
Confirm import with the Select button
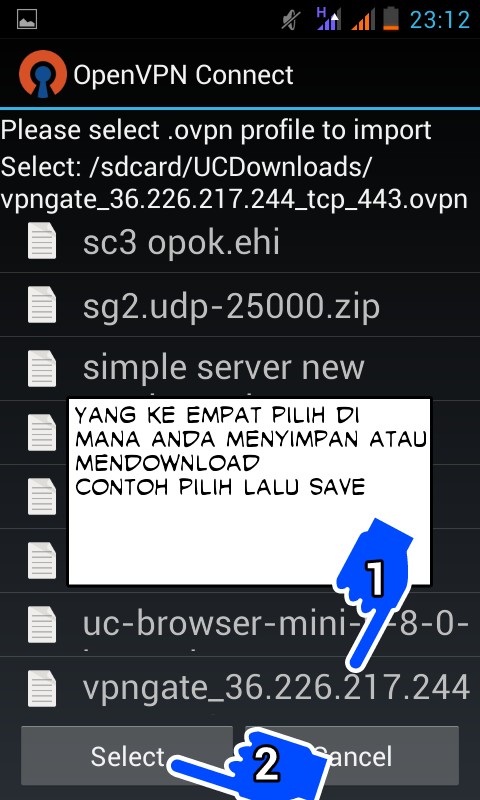(x=127, y=756)
